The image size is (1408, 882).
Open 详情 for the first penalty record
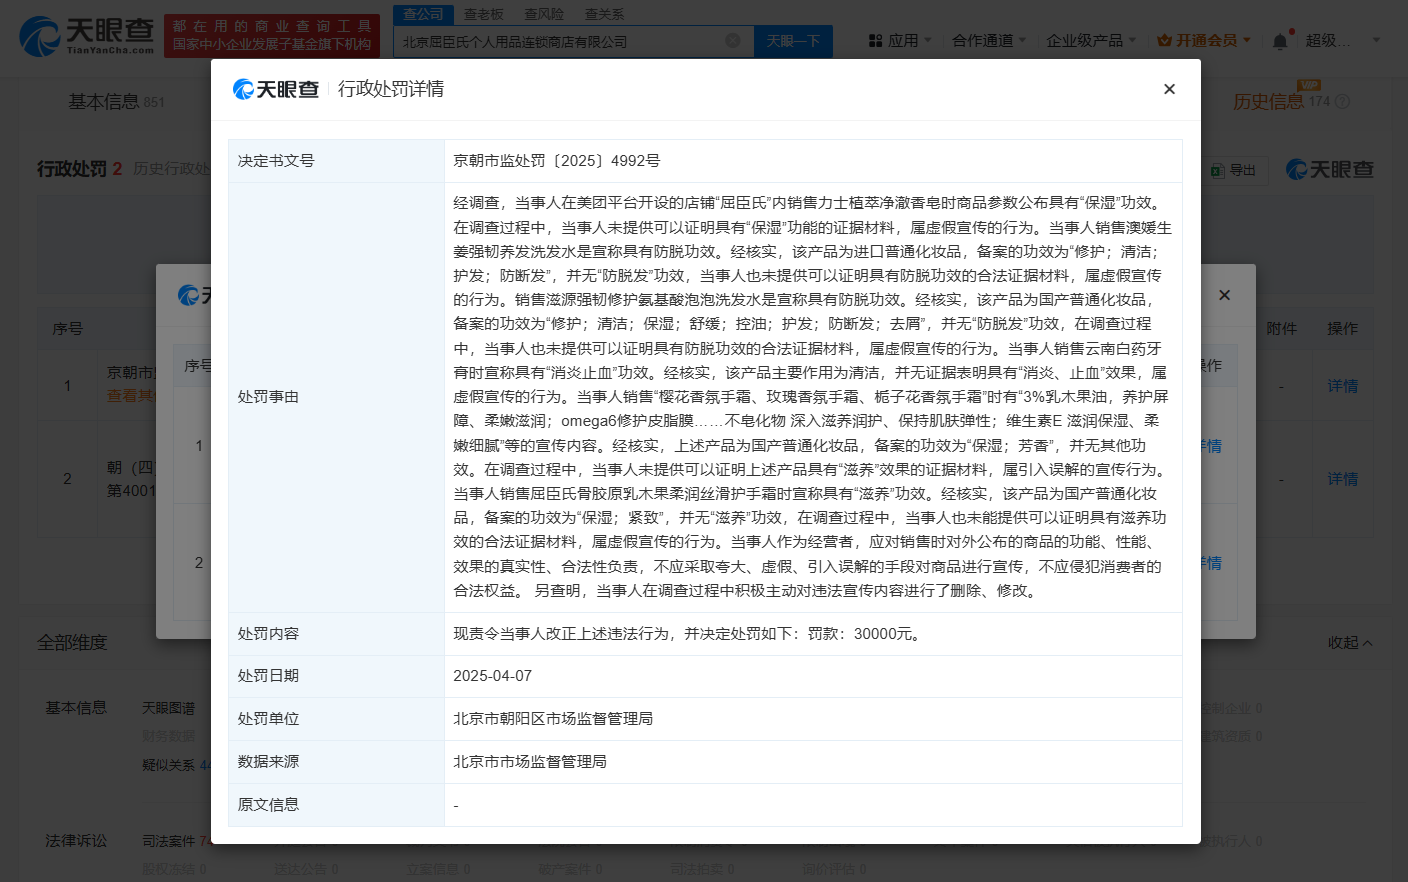(1341, 385)
